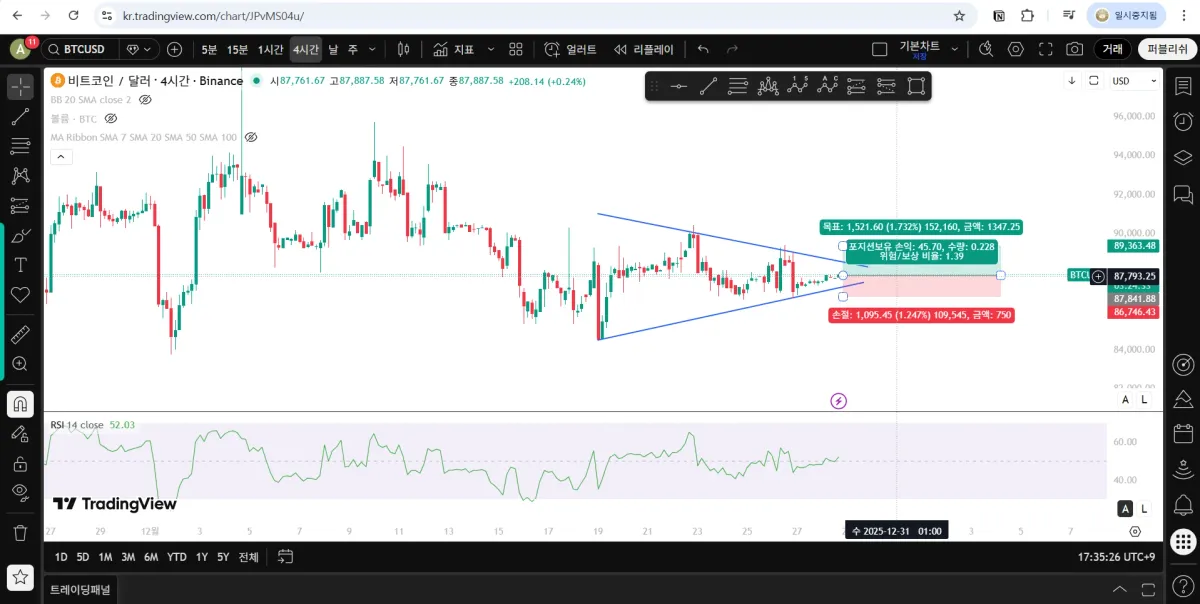
Task: Select the YTD date range
Action: [x=177, y=557]
